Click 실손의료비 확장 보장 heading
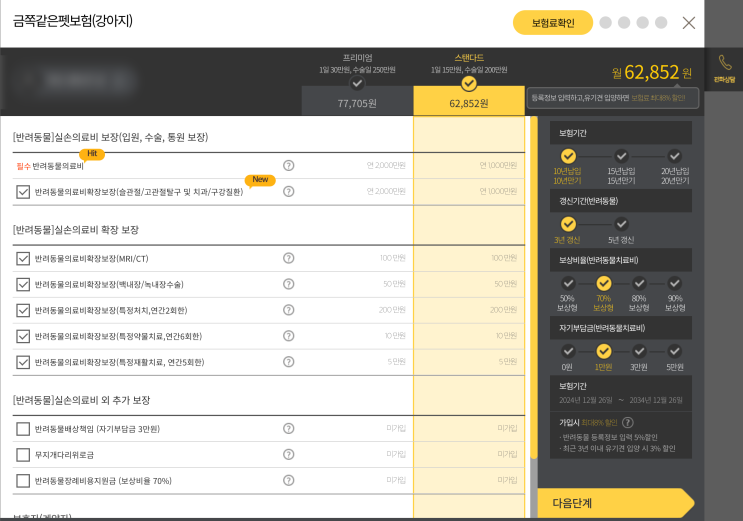Screen dimensions: 743x521 point(76,229)
